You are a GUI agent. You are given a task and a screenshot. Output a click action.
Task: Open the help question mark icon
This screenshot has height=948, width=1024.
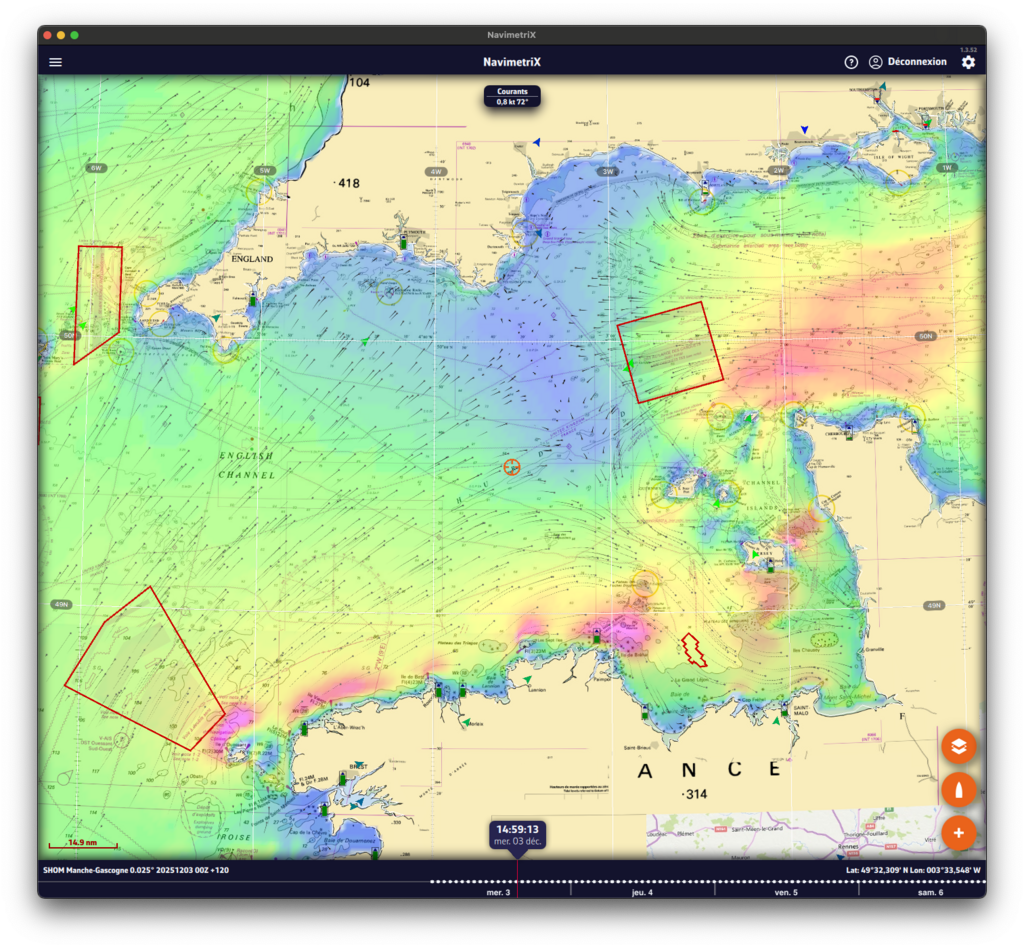point(851,62)
